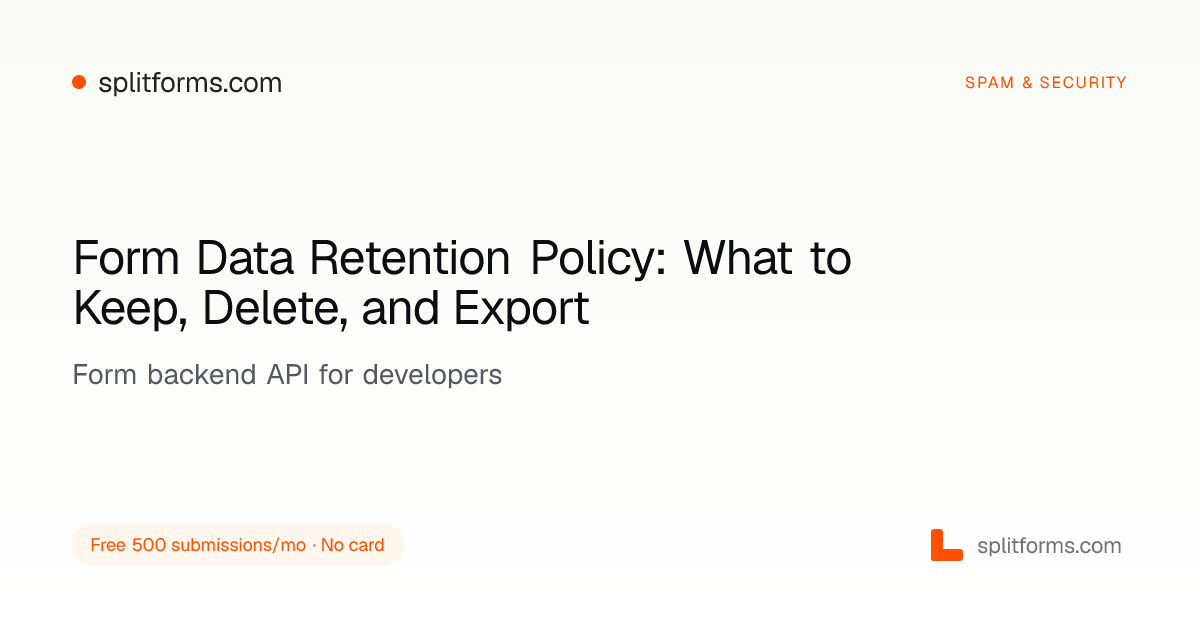Click the orange L-shaped splitforms logo icon

tap(947, 545)
